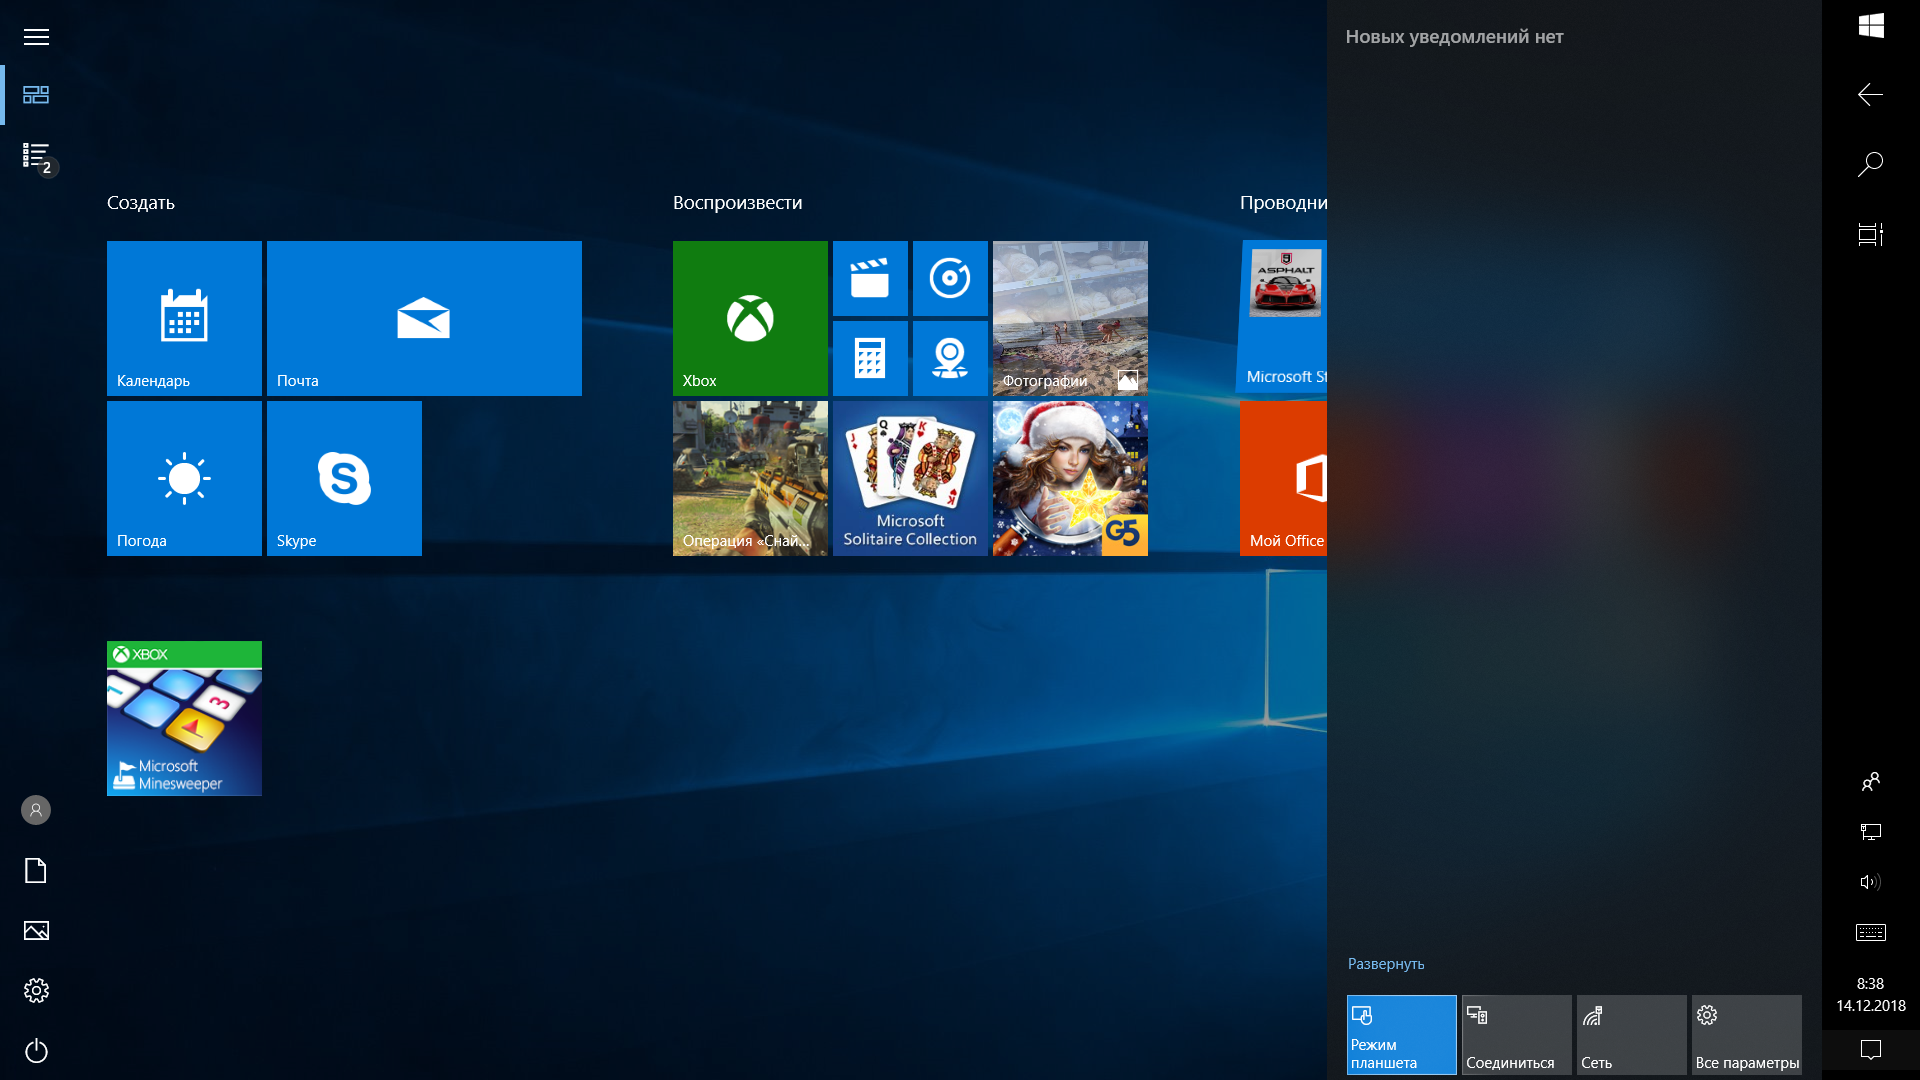The height and width of the screenshot is (1080, 1920).
Task: Toggle Tablet mode on
Action: pyautogui.click(x=1402, y=1035)
